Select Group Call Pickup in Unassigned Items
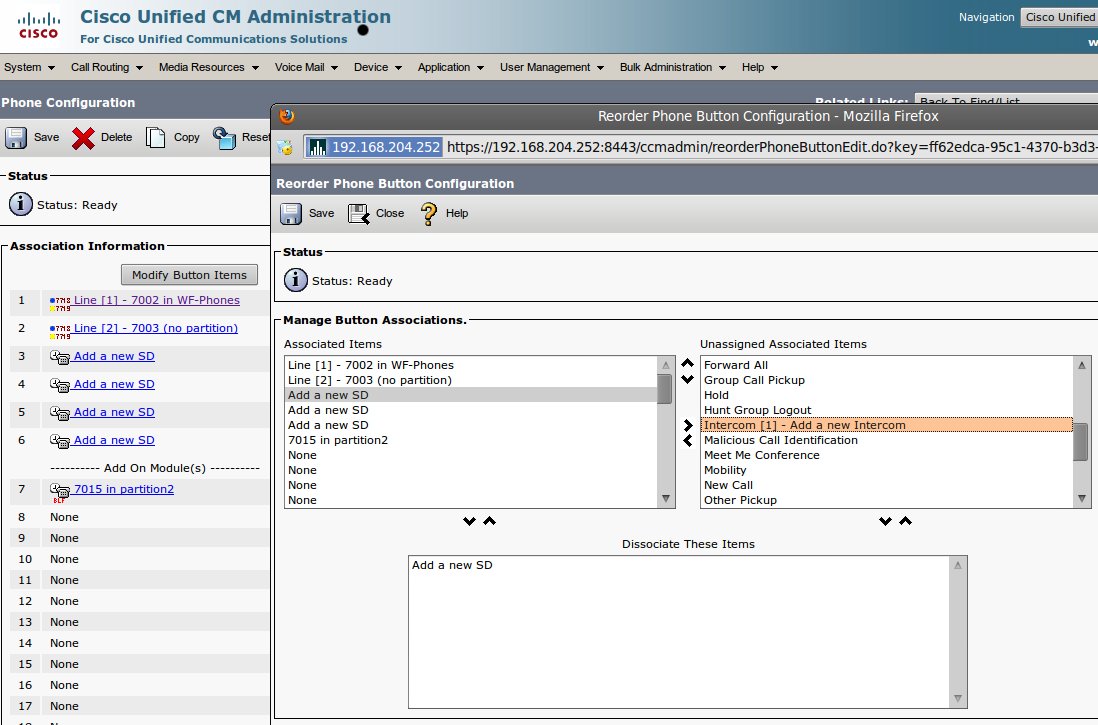Viewport: 1098px width, 725px height. (x=887, y=380)
